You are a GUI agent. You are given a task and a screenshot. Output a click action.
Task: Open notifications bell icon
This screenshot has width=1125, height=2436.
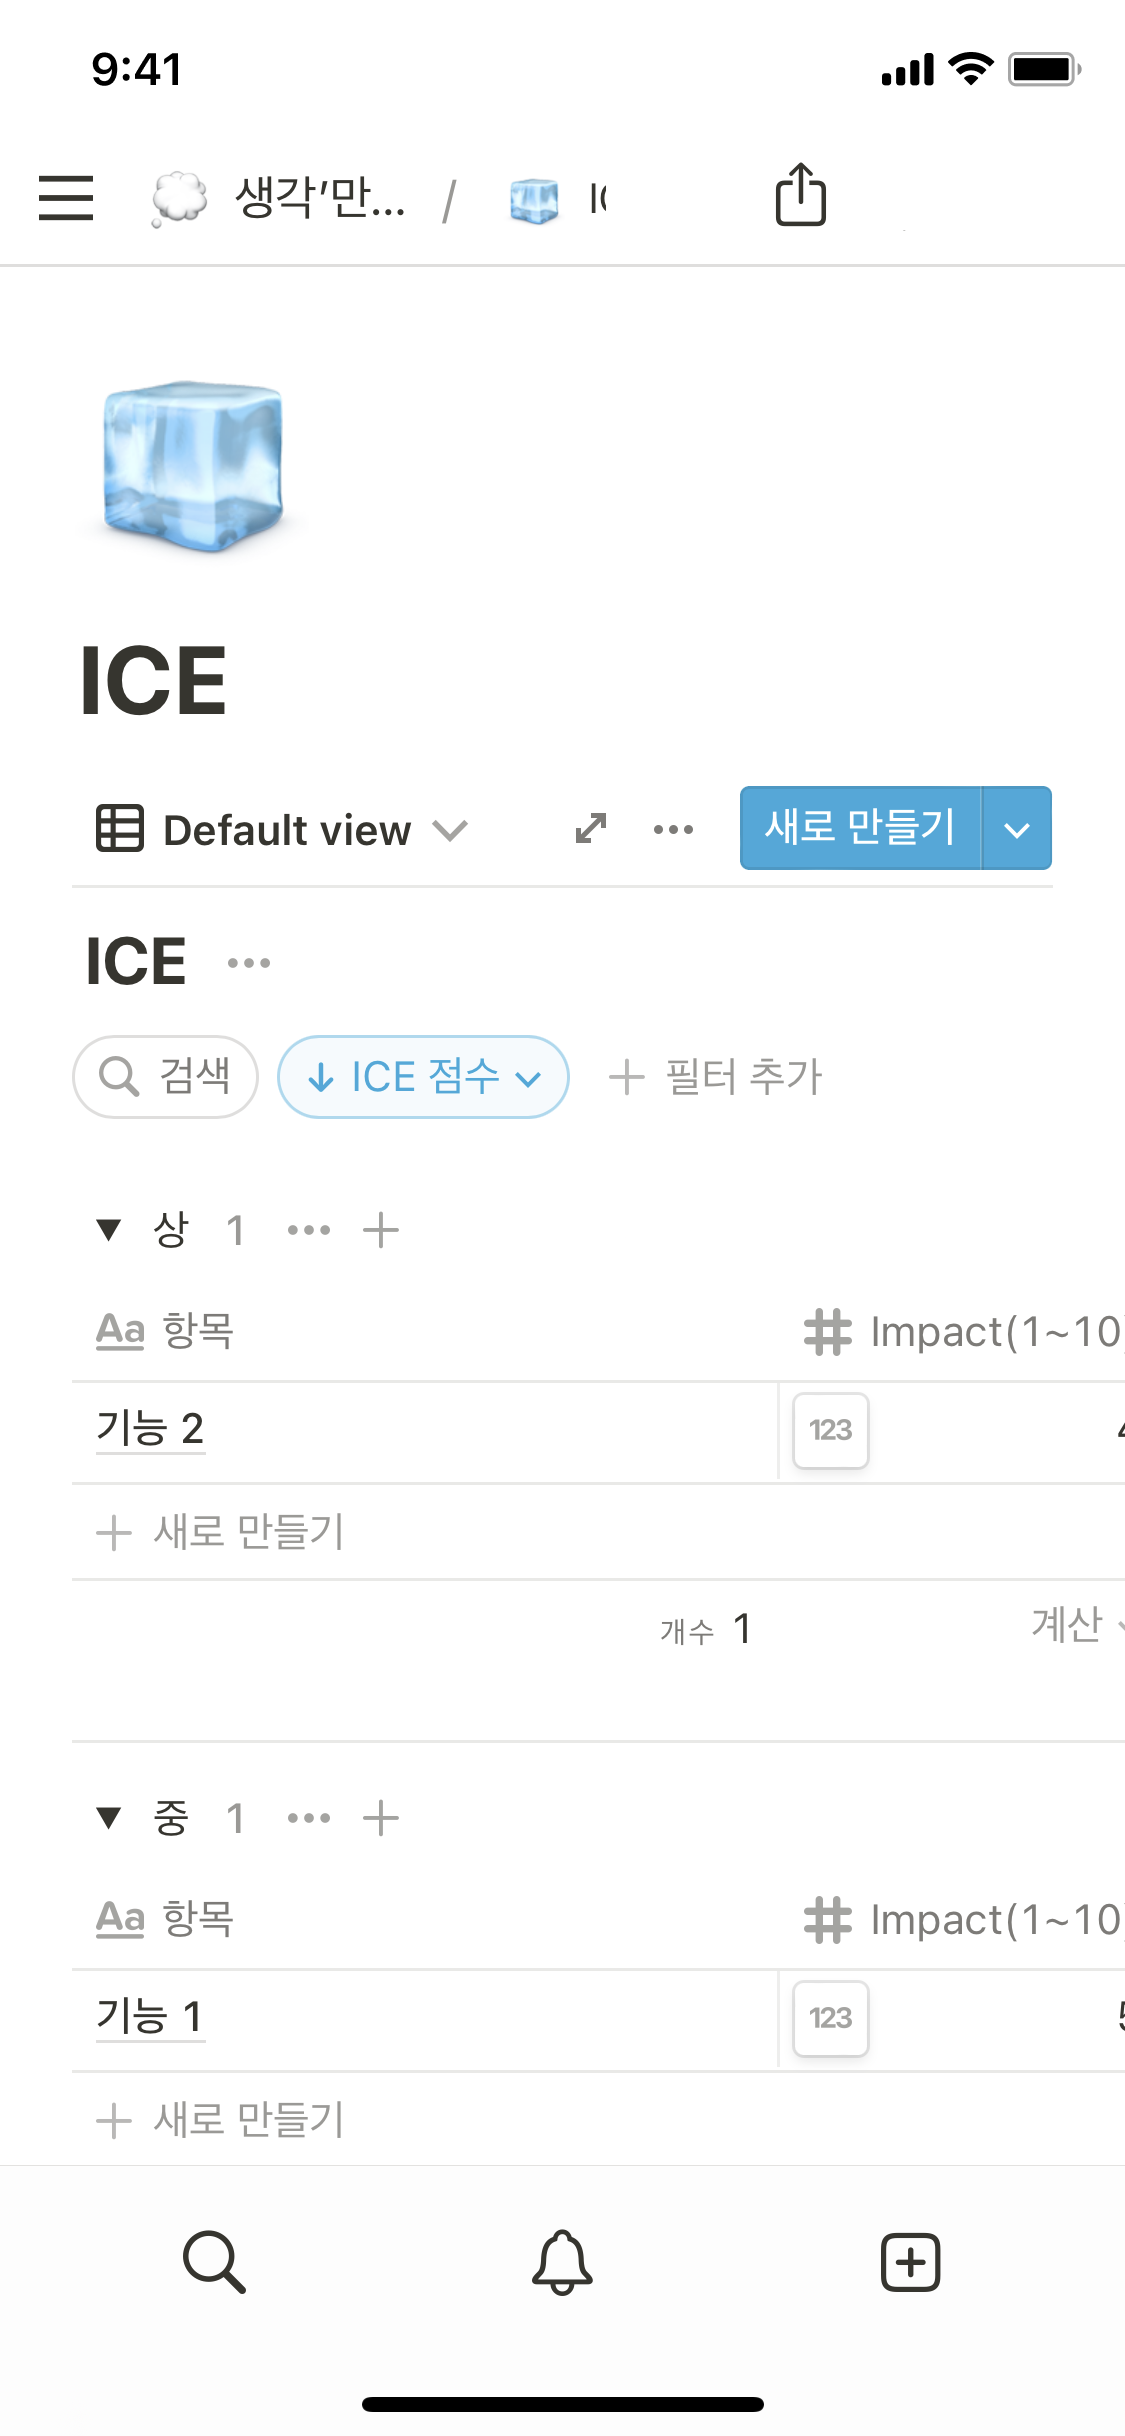click(x=562, y=2261)
